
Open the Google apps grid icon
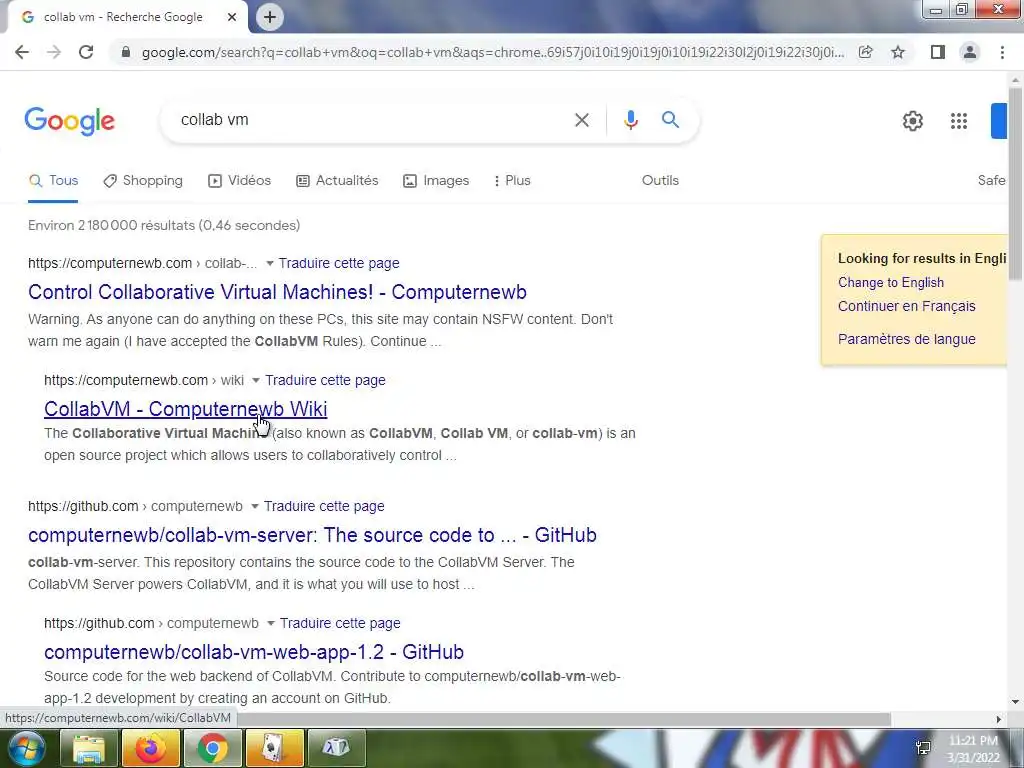coord(959,121)
